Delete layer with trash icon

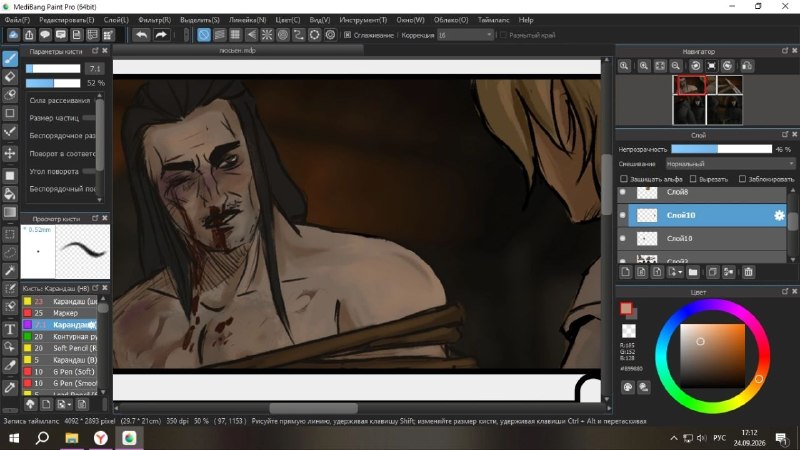[748, 272]
